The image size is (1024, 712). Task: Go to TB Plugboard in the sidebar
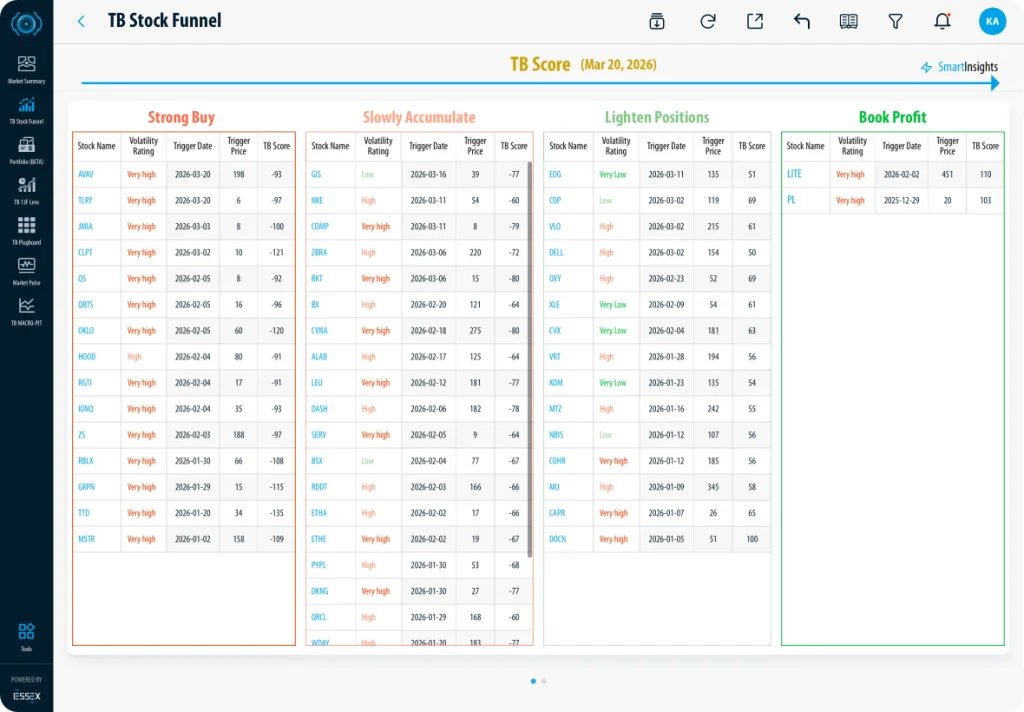click(x=26, y=231)
